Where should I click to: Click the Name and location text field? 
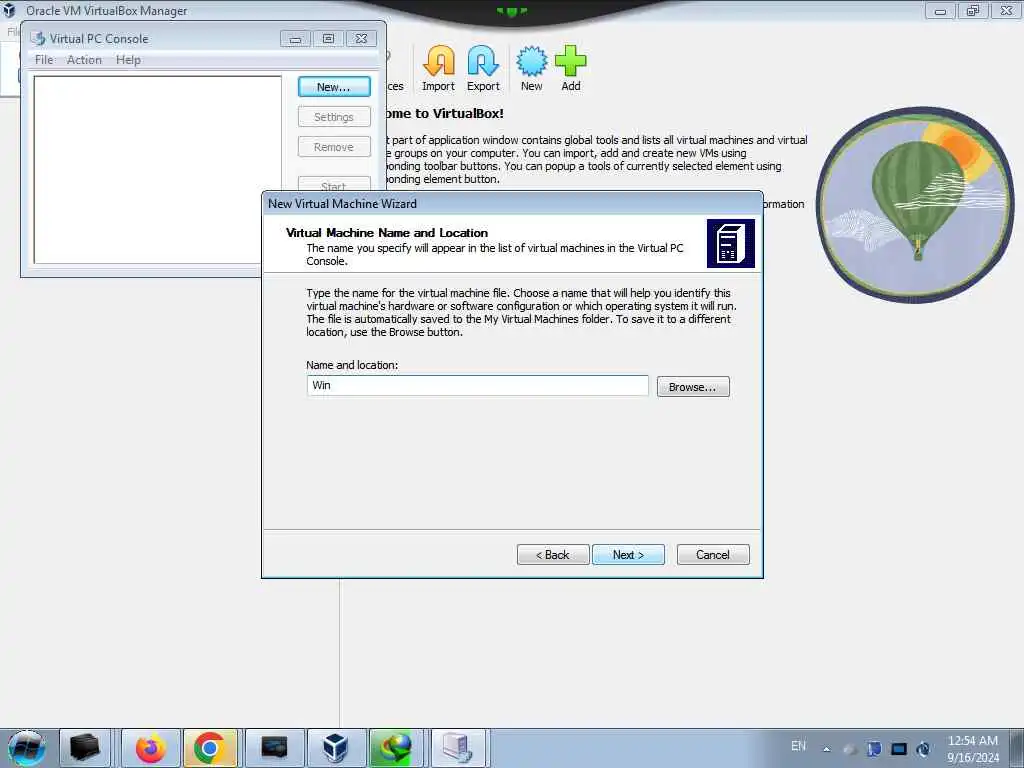click(x=477, y=385)
